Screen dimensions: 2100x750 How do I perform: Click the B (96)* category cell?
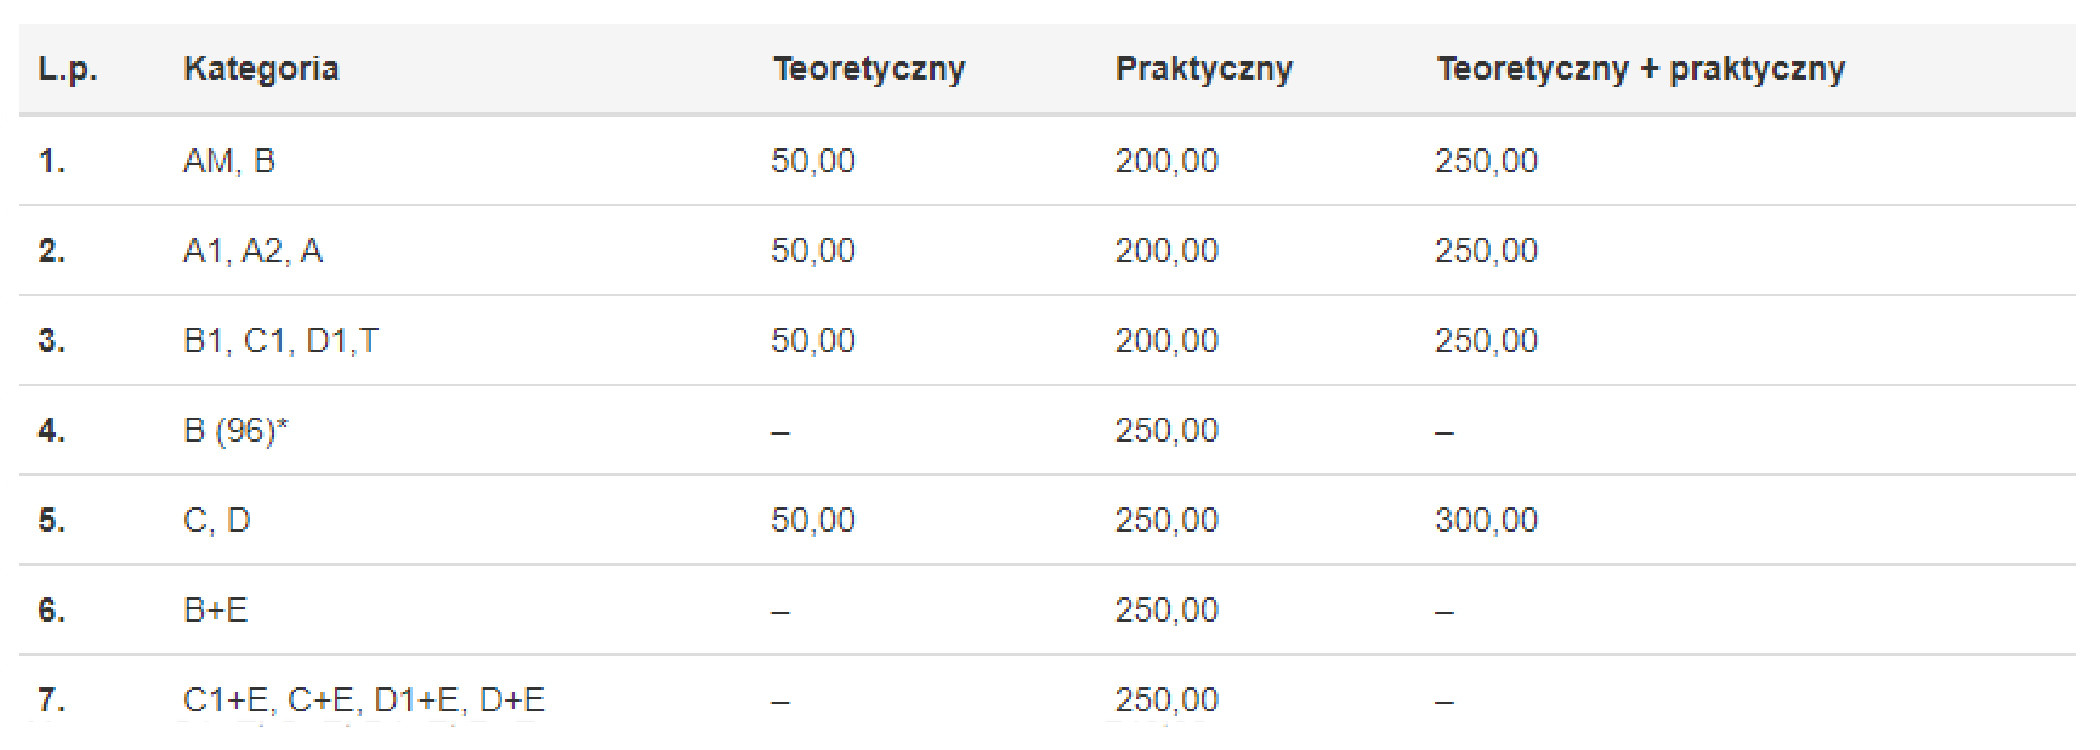pos(236,431)
